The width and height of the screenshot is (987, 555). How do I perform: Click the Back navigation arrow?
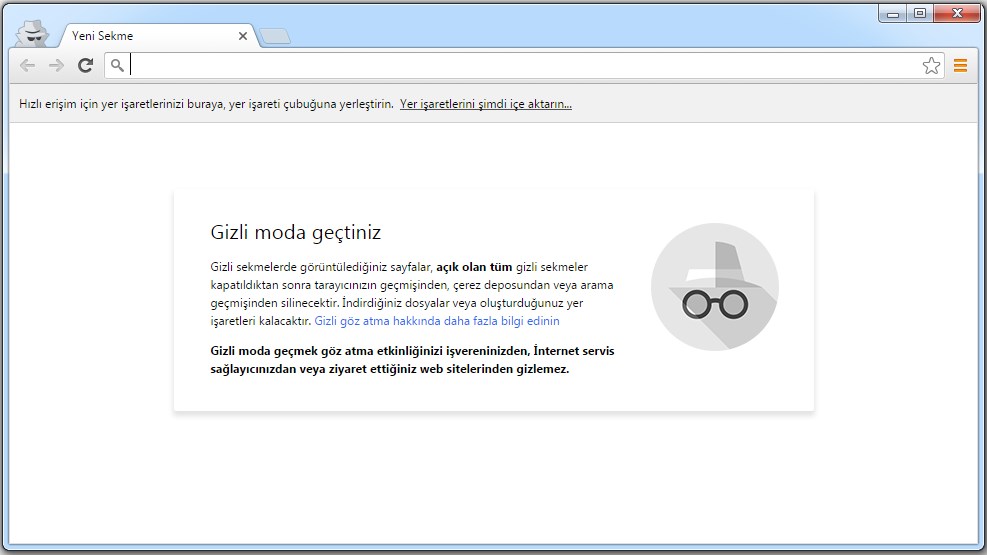tap(27, 66)
